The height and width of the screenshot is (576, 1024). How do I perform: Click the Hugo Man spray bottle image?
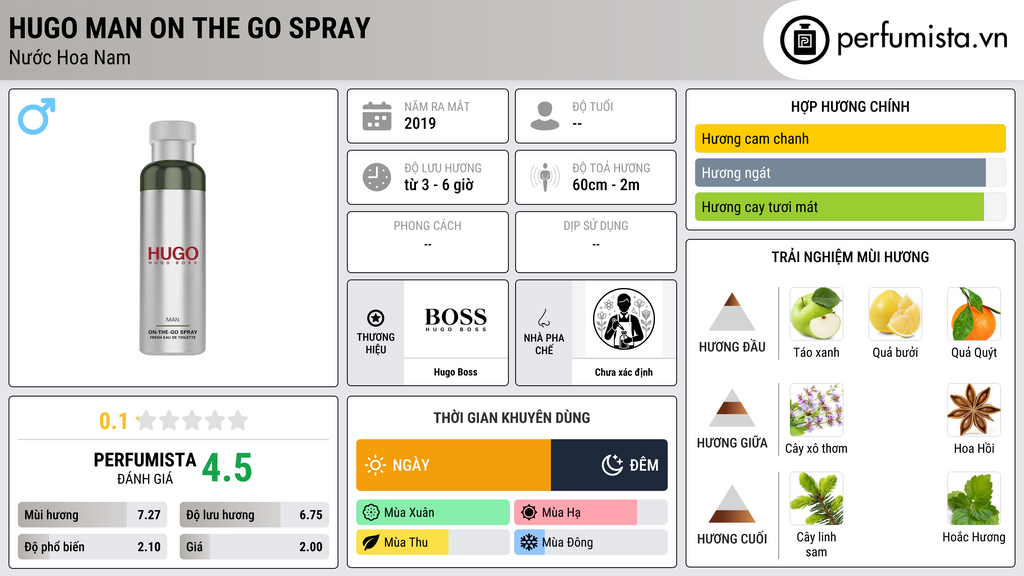[172, 238]
